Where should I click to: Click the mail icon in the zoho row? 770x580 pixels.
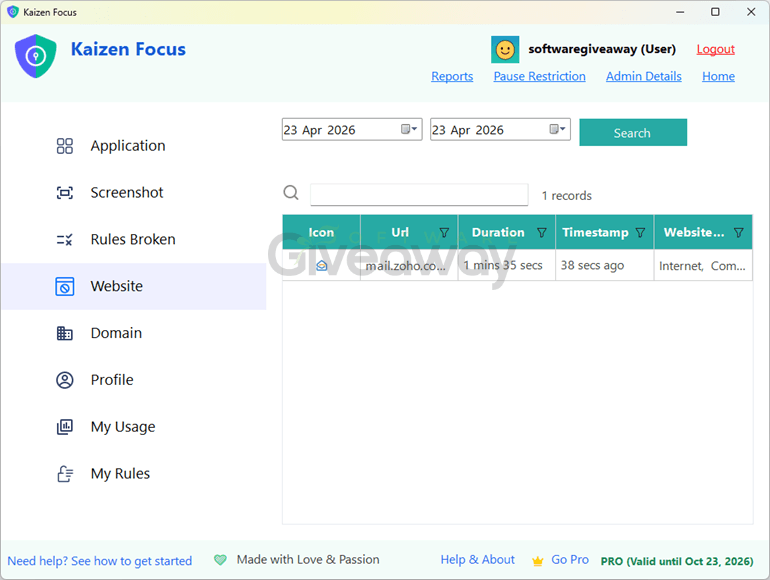pos(321,266)
